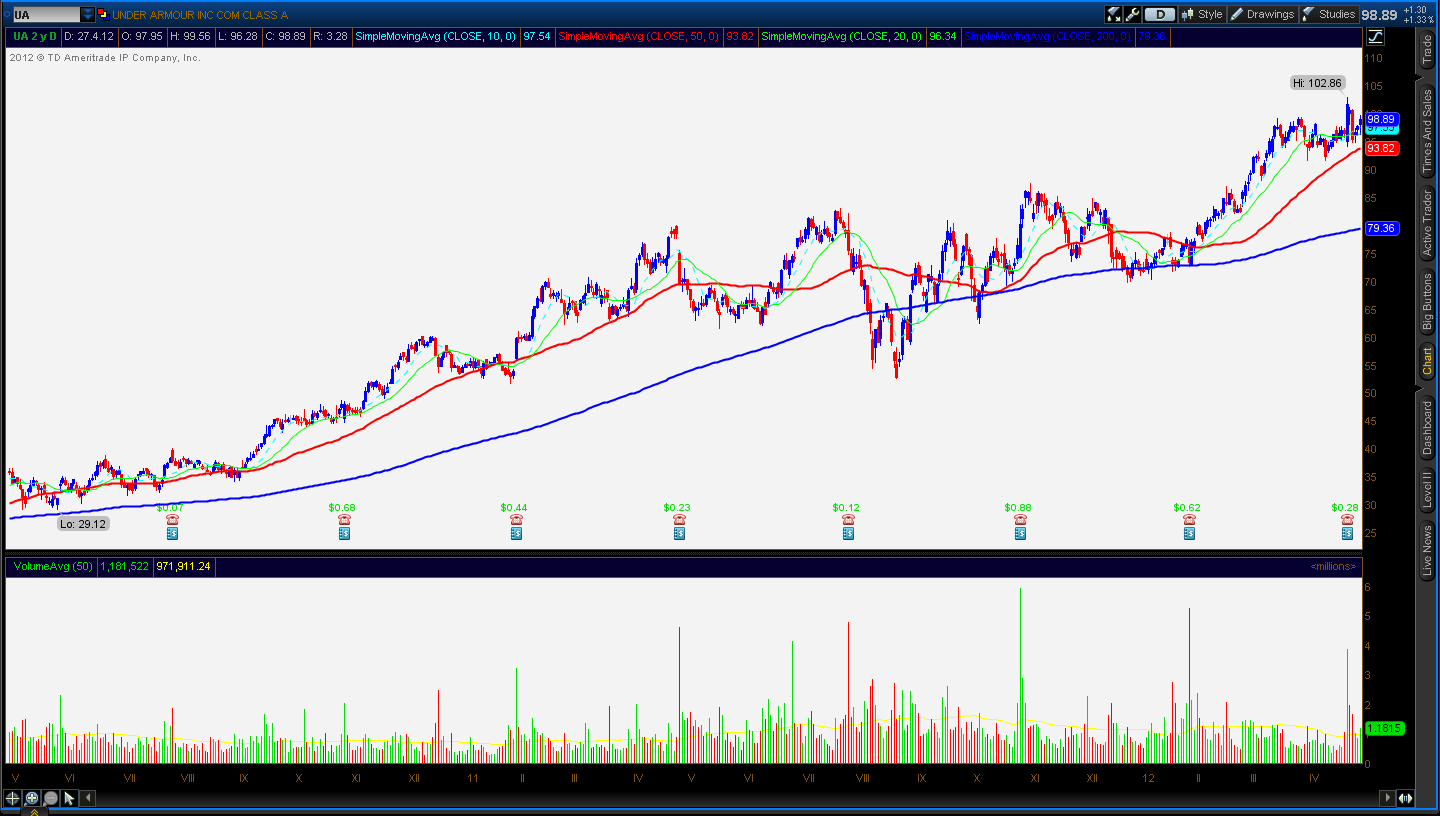
Task: Click the dividend icon below the $0.07 earnings
Action: pyautogui.click(x=172, y=534)
